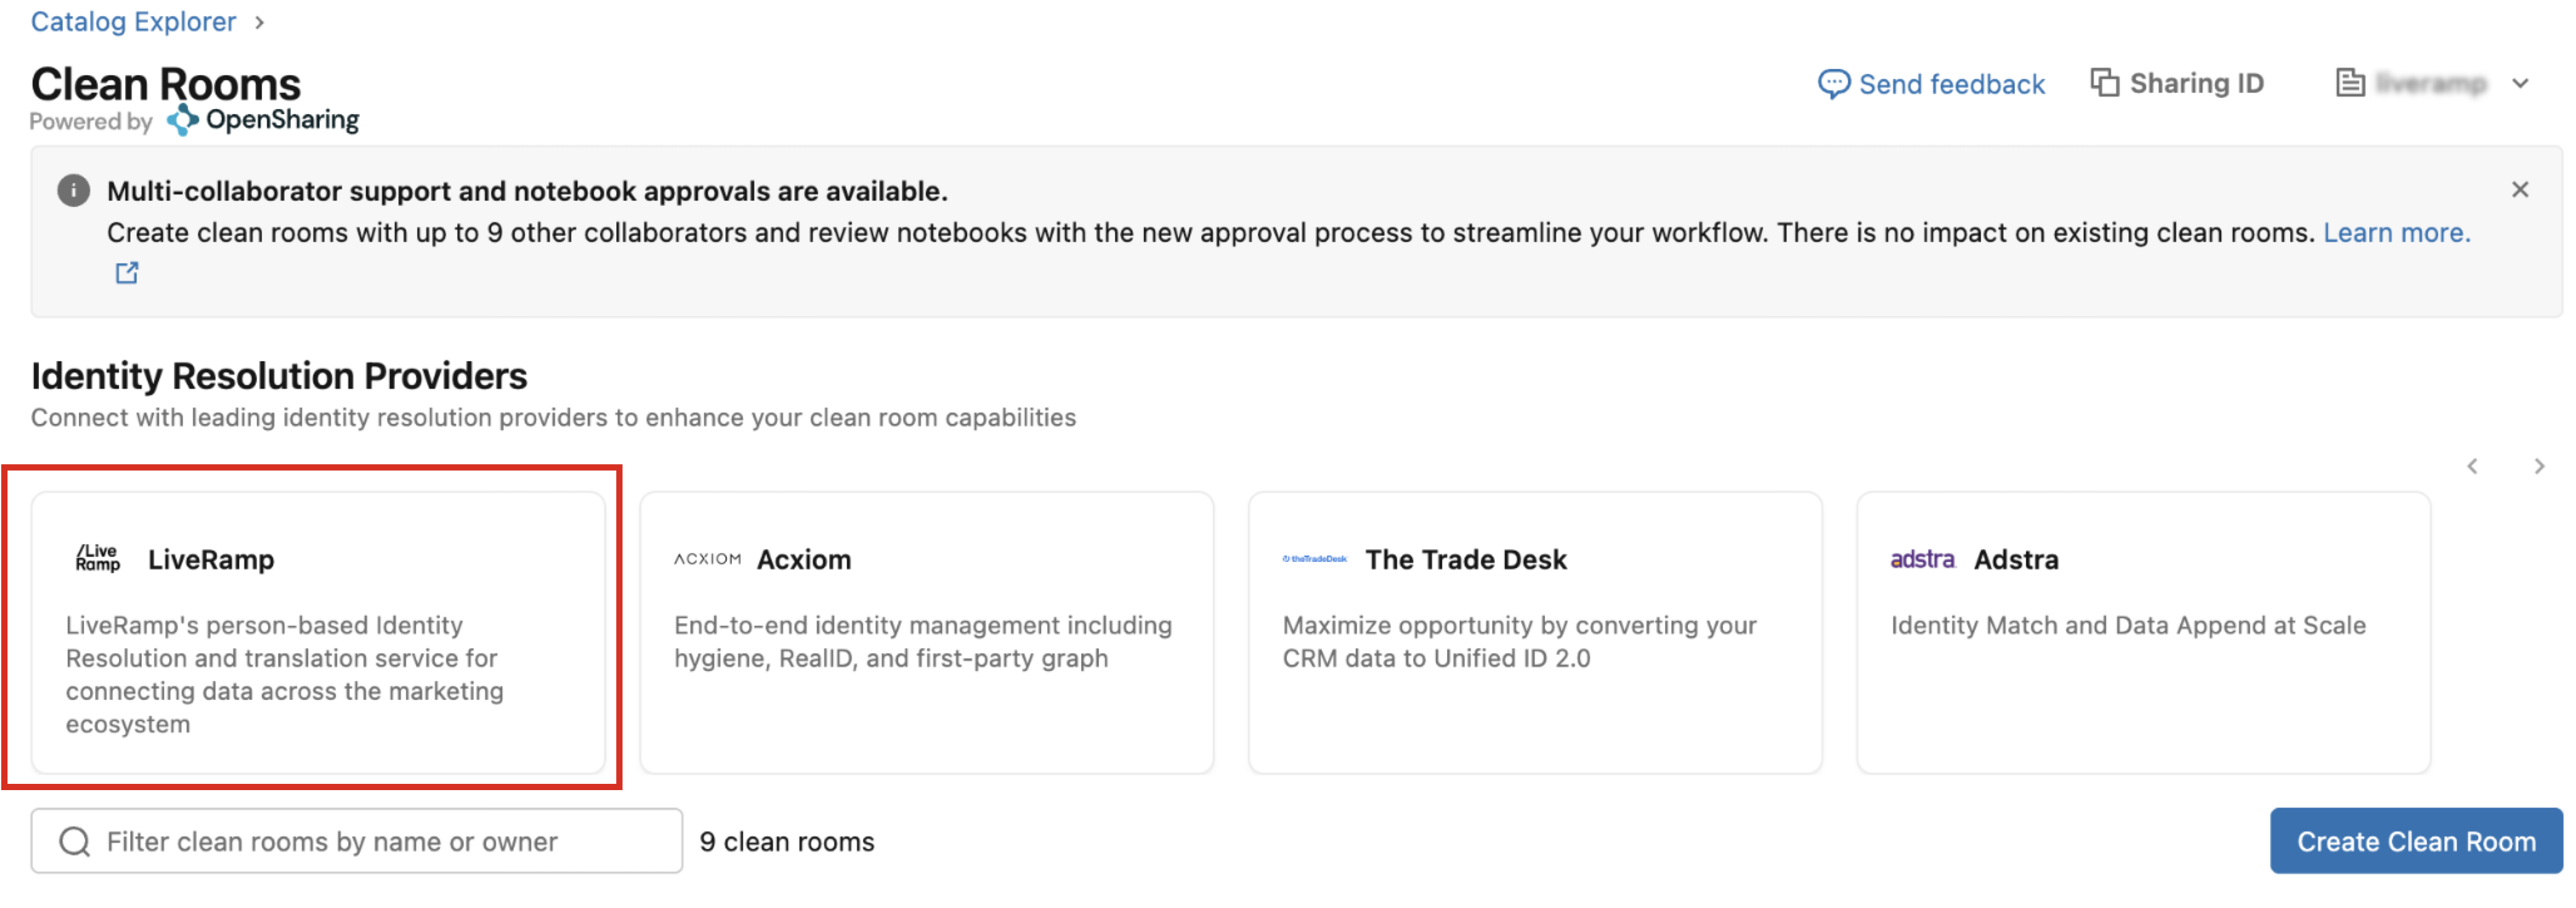Select the Acxiom provider card
The image size is (2576, 908).
pyautogui.click(x=926, y=632)
